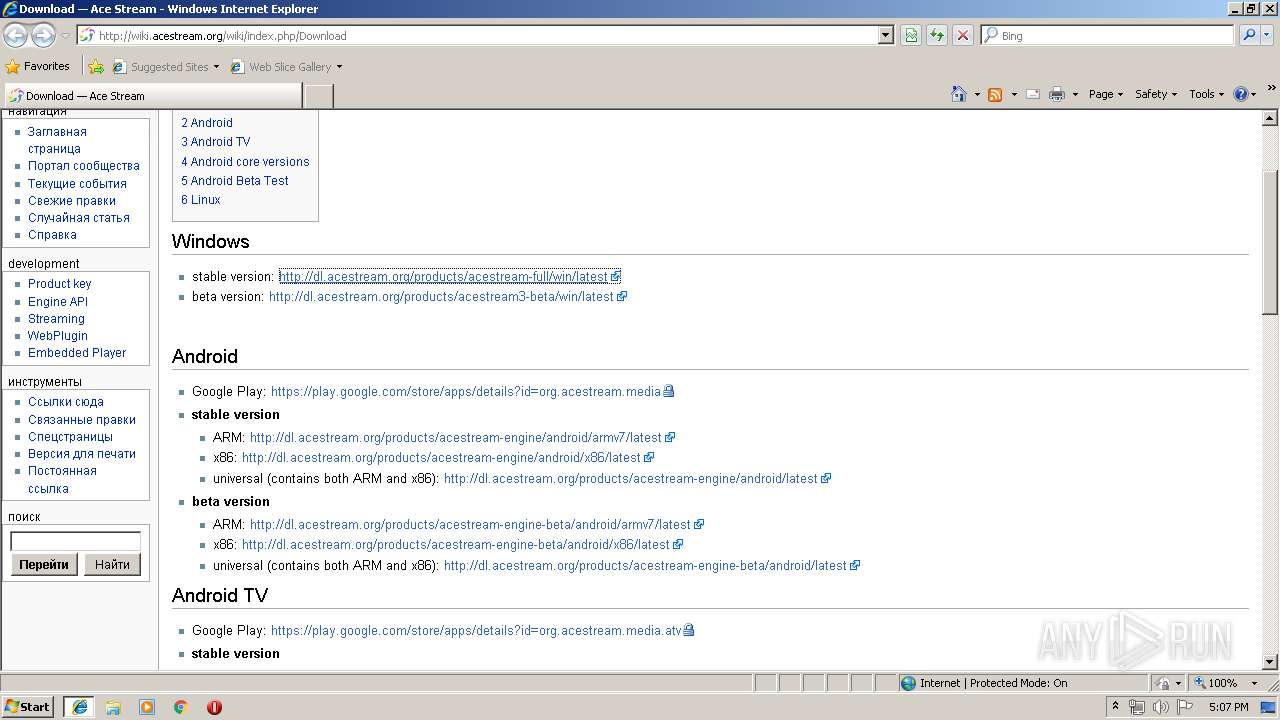Expand the address bar URL dropdown

[x=886, y=35]
